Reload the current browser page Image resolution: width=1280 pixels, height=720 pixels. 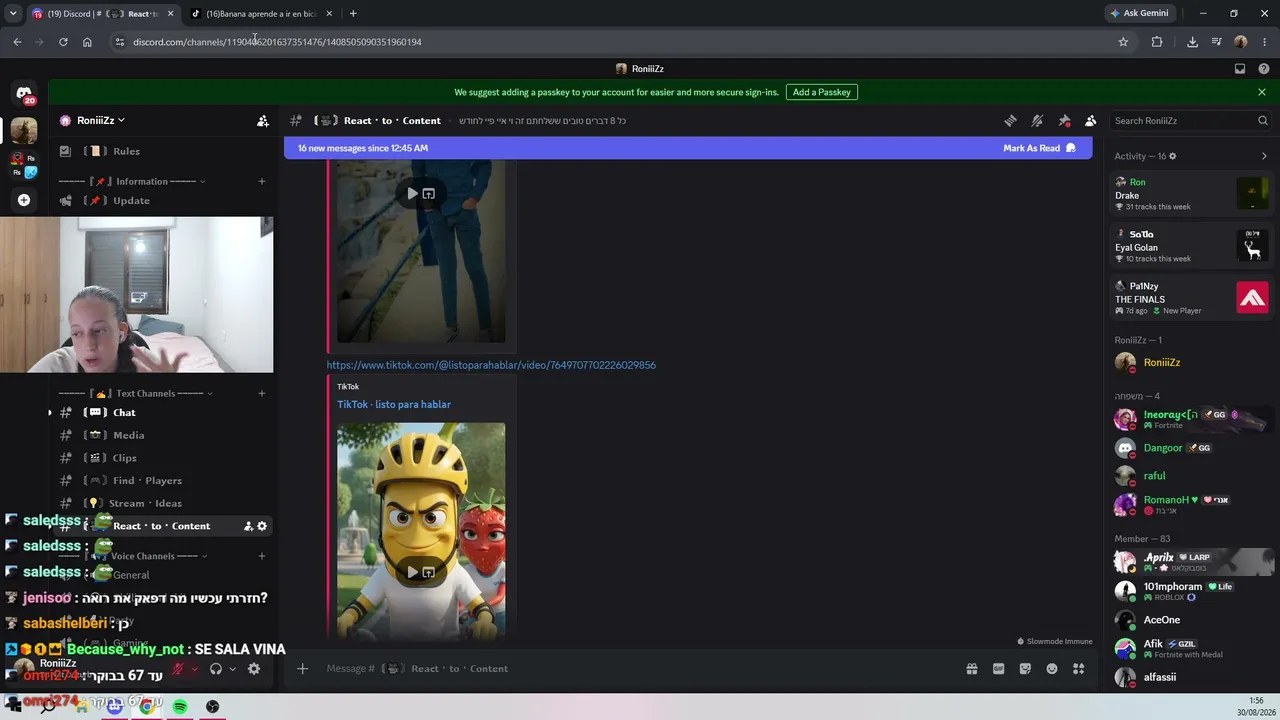click(63, 42)
